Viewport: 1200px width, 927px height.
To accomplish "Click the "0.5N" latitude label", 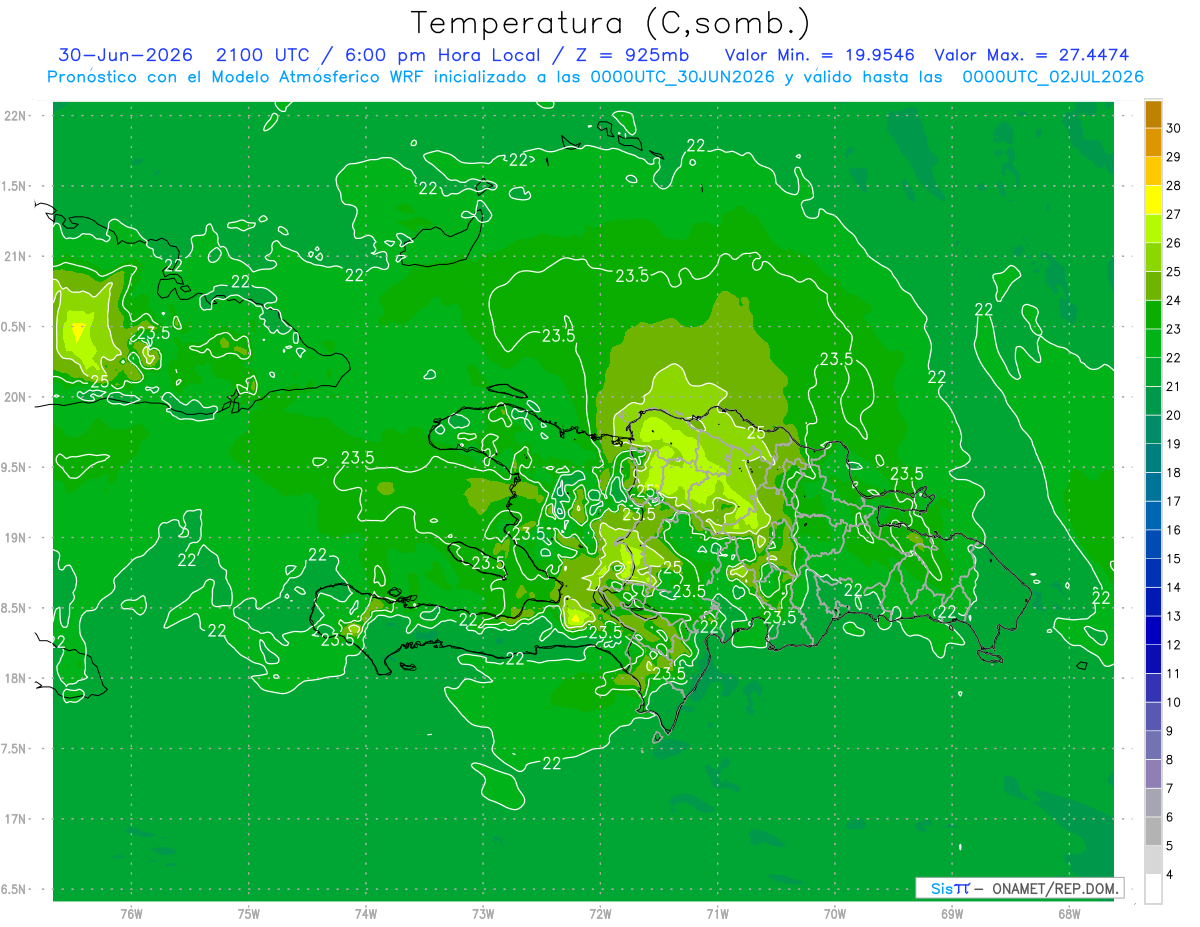I will (15, 327).
